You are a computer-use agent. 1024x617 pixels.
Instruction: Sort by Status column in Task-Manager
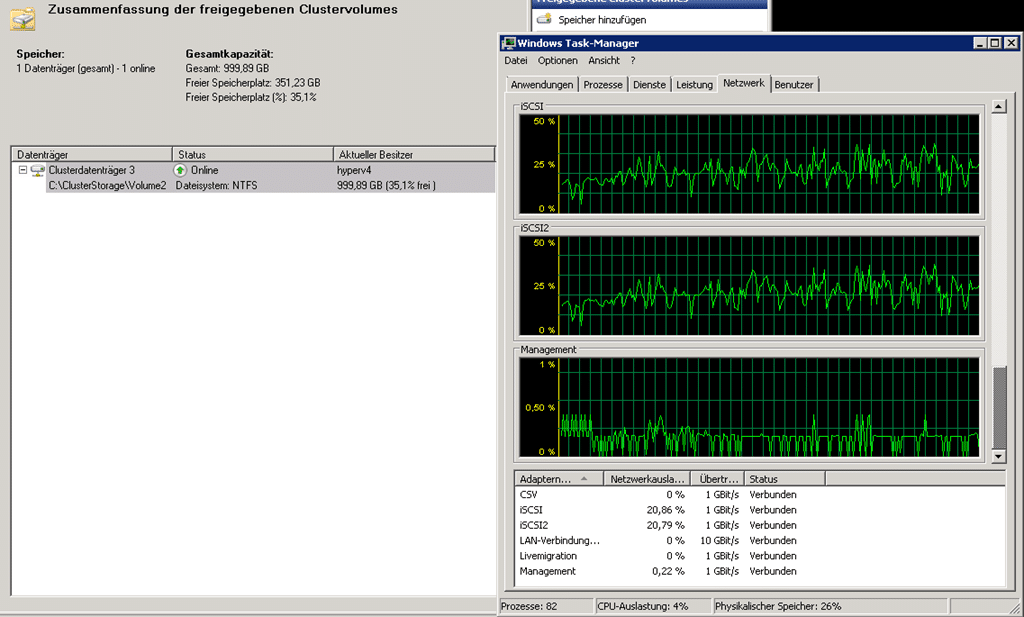coord(785,479)
